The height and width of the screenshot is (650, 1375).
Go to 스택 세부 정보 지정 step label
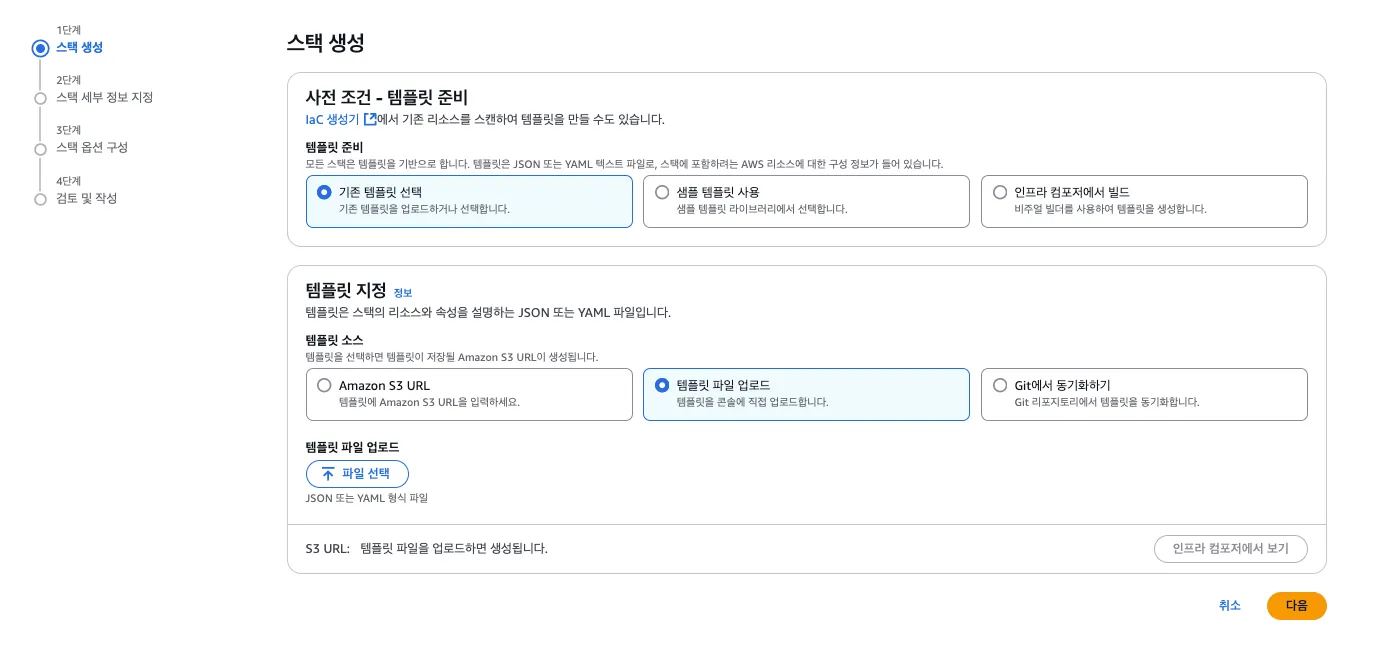tap(104, 98)
